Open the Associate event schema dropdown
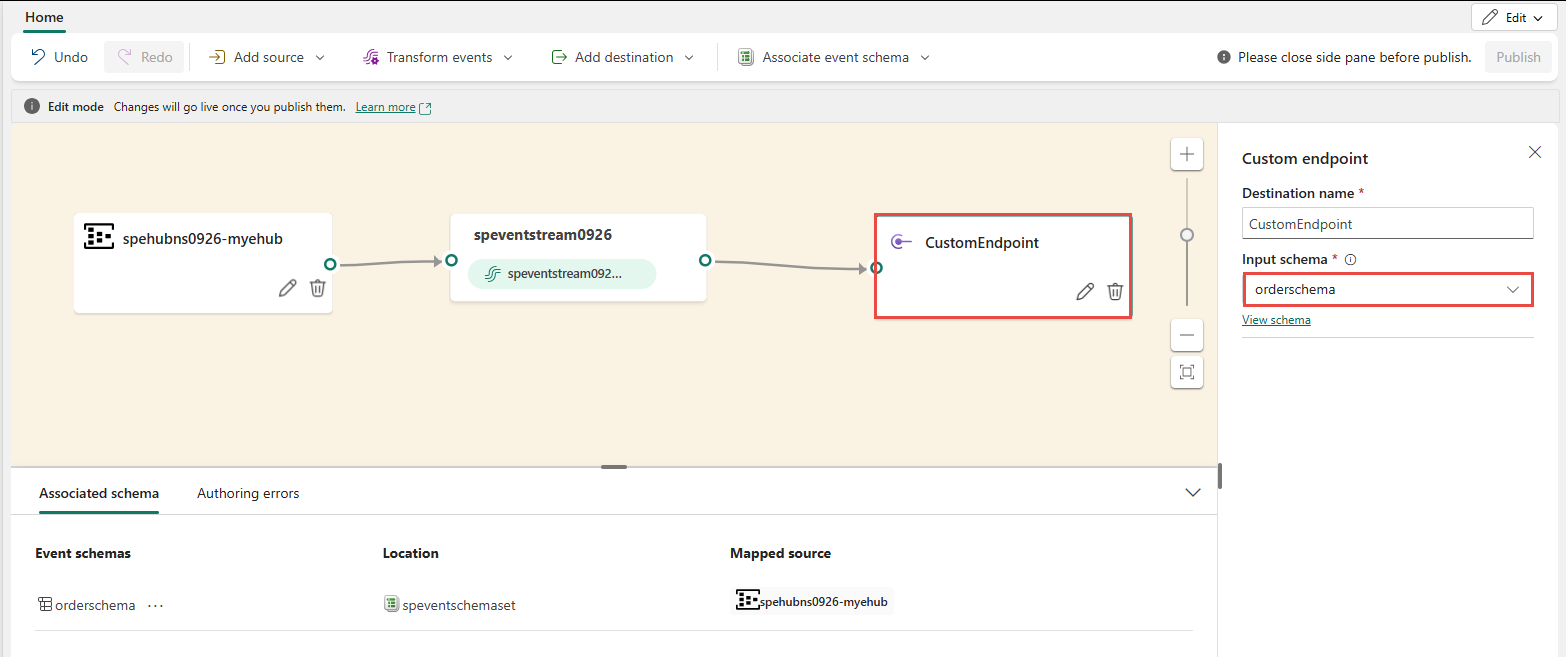The width and height of the screenshot is (1566, 657). (834, 57)
